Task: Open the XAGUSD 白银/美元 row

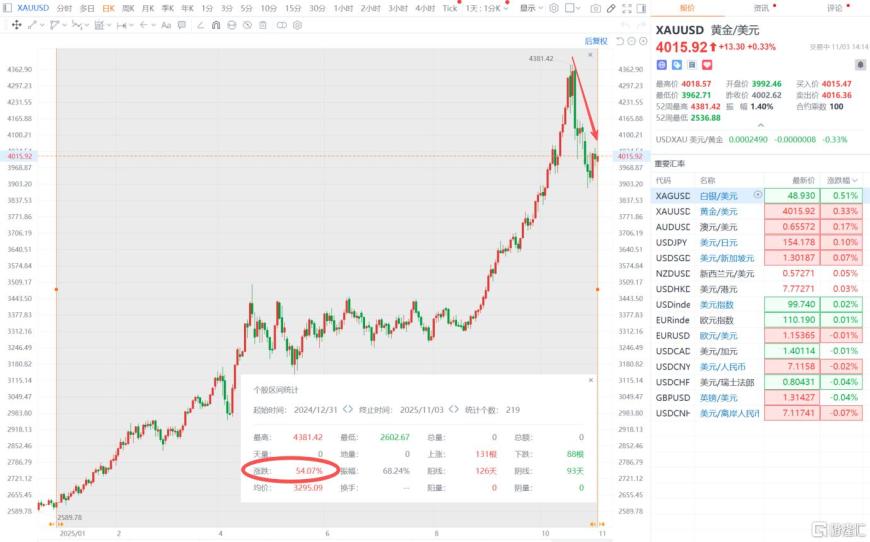Action: click(x=757, y=195)
